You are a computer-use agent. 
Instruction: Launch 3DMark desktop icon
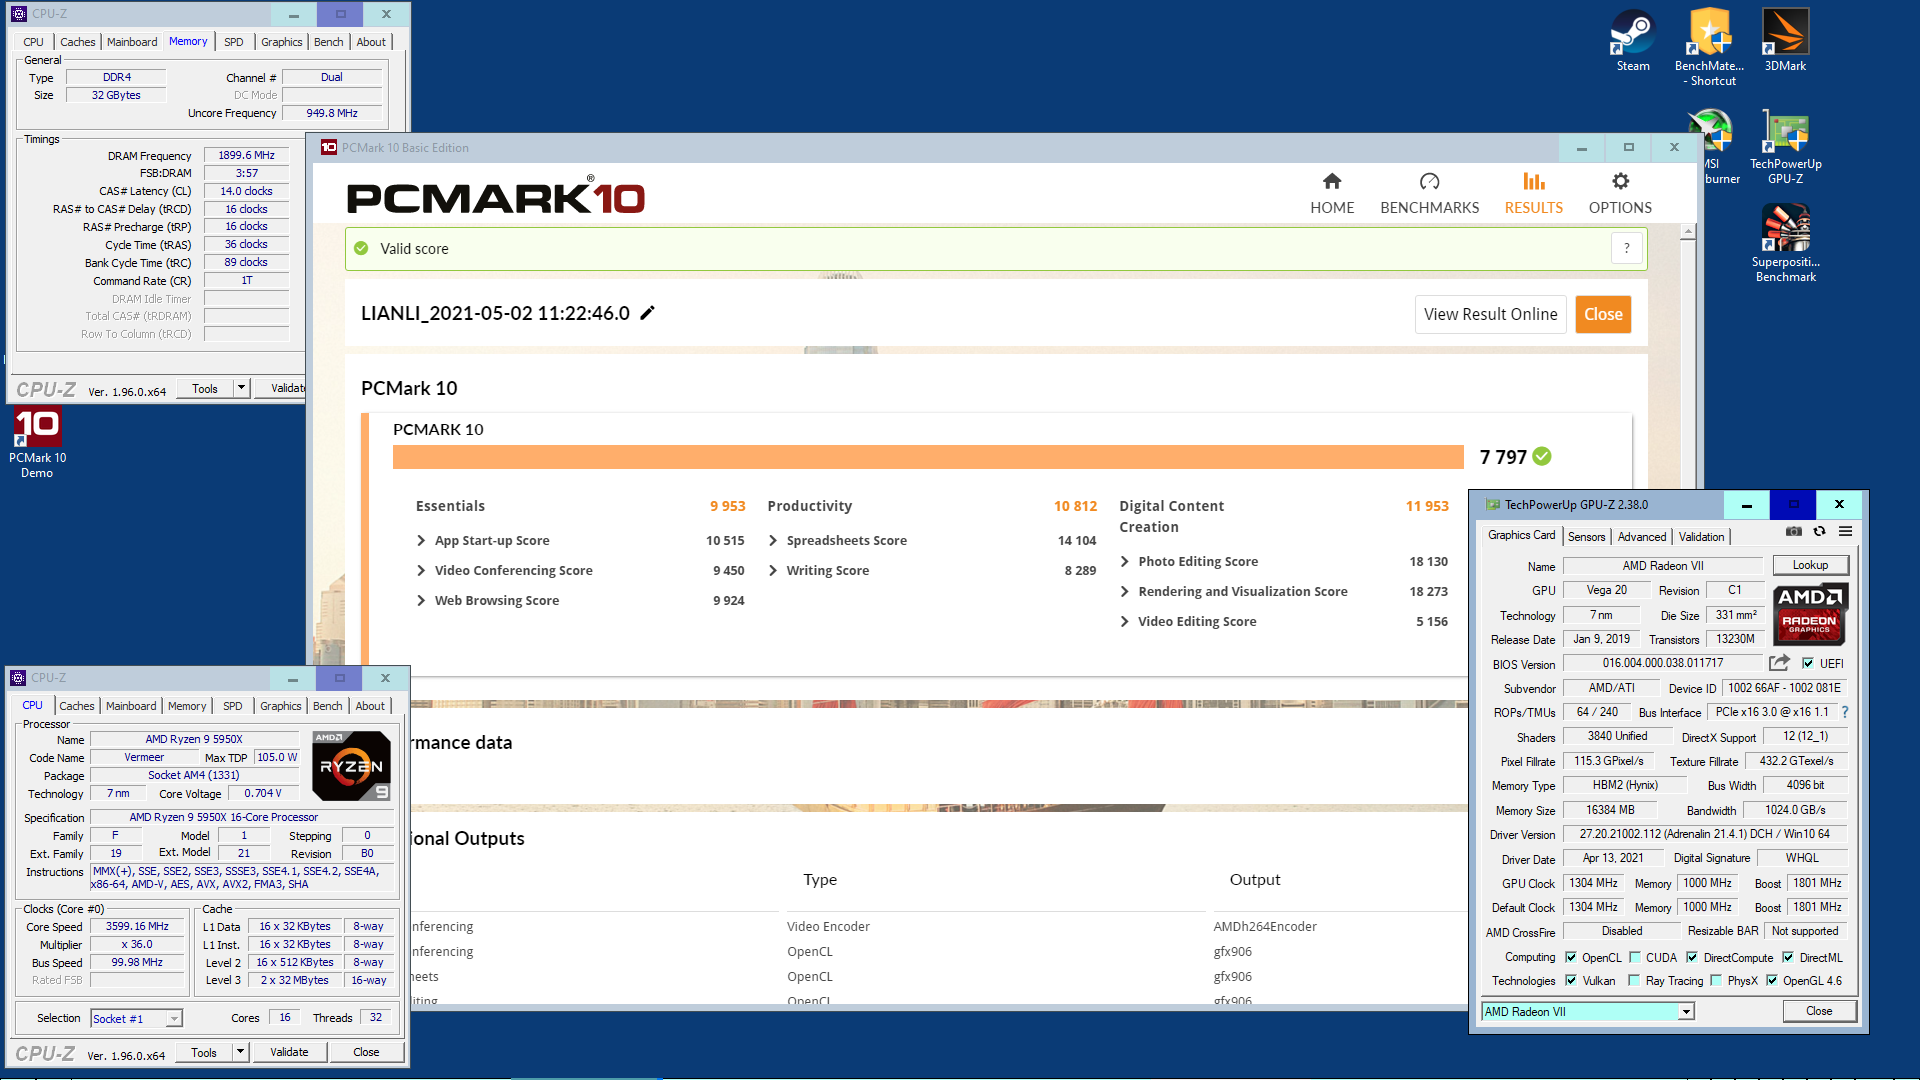pyautogui.click(x=1785, y=40)
